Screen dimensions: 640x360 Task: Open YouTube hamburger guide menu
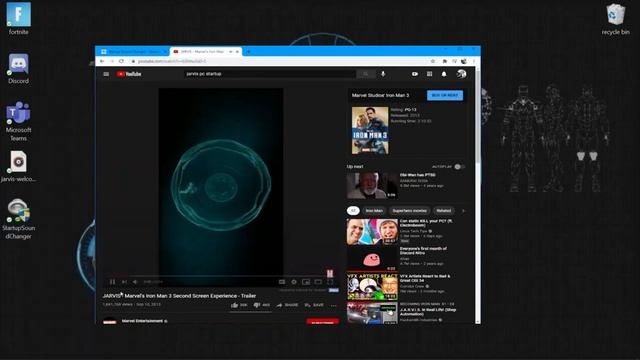106,74
